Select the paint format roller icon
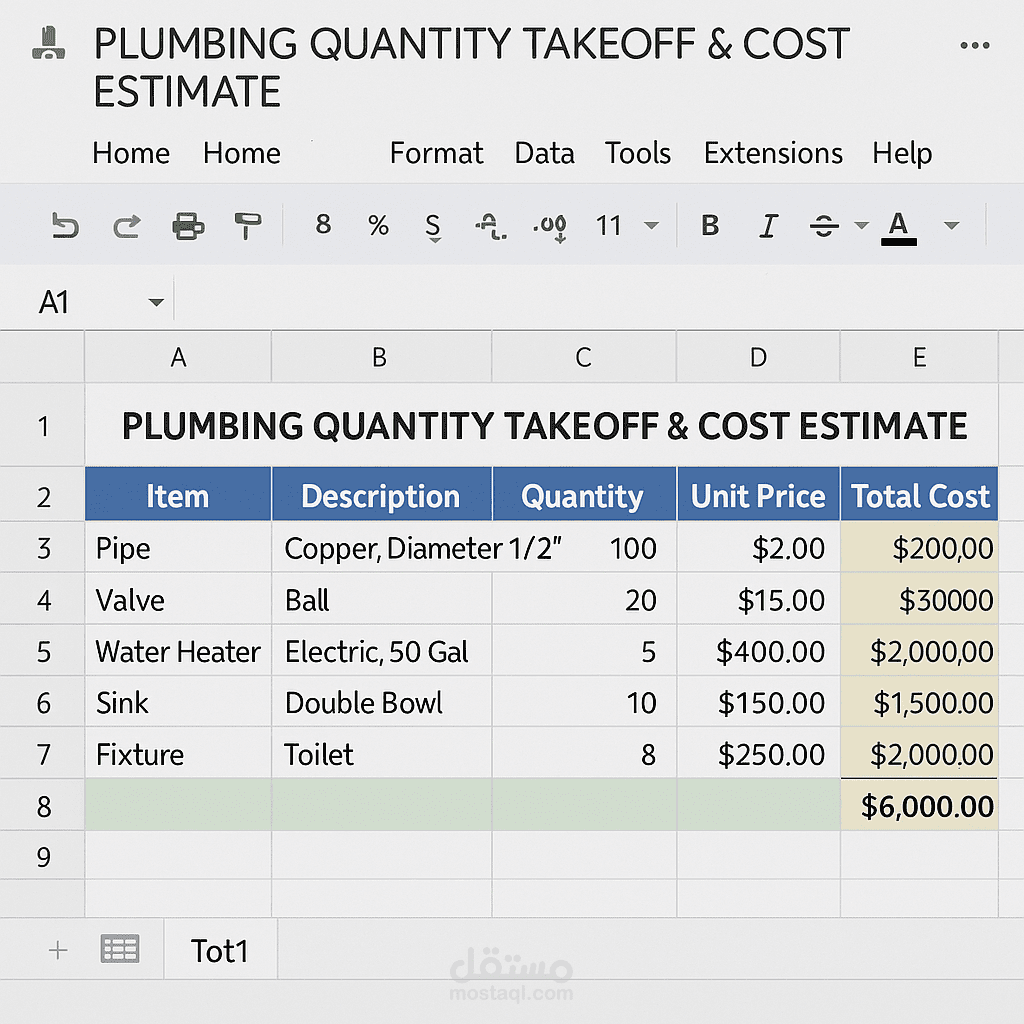 248,226
